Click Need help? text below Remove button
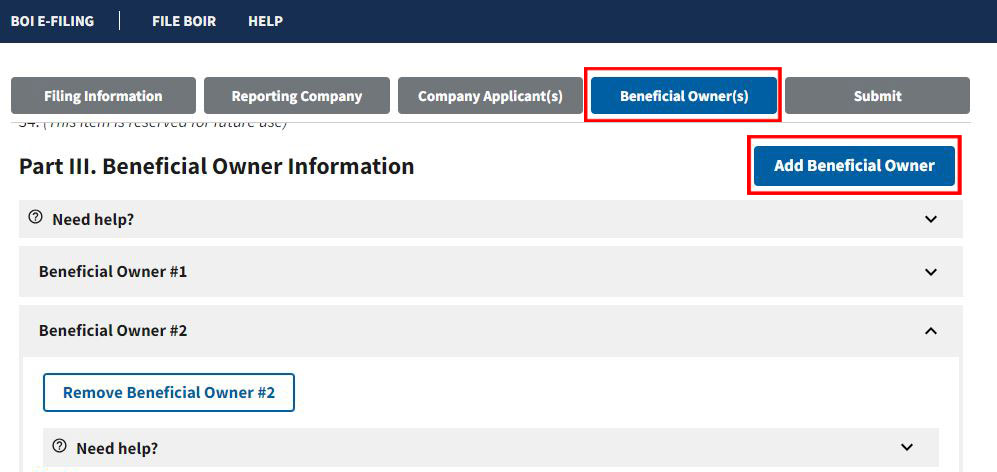 tap(117, 448)
